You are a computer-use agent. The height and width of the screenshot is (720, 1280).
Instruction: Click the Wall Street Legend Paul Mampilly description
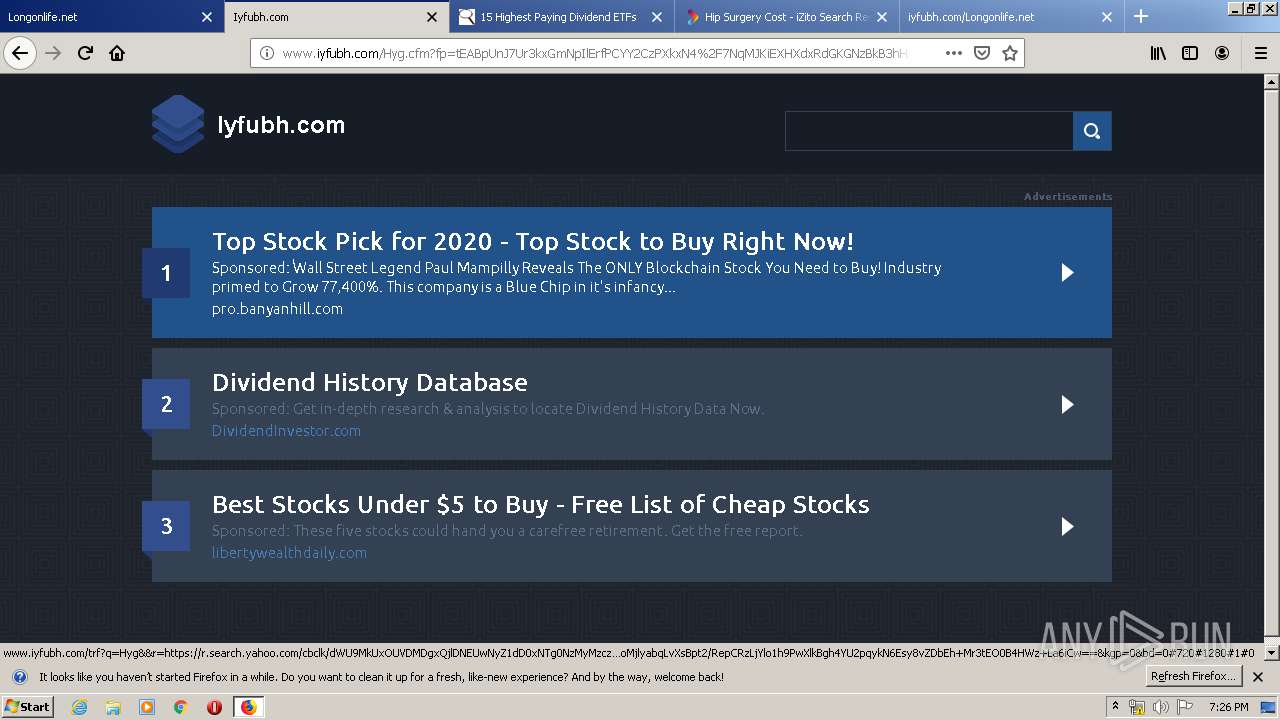point(576,277)
